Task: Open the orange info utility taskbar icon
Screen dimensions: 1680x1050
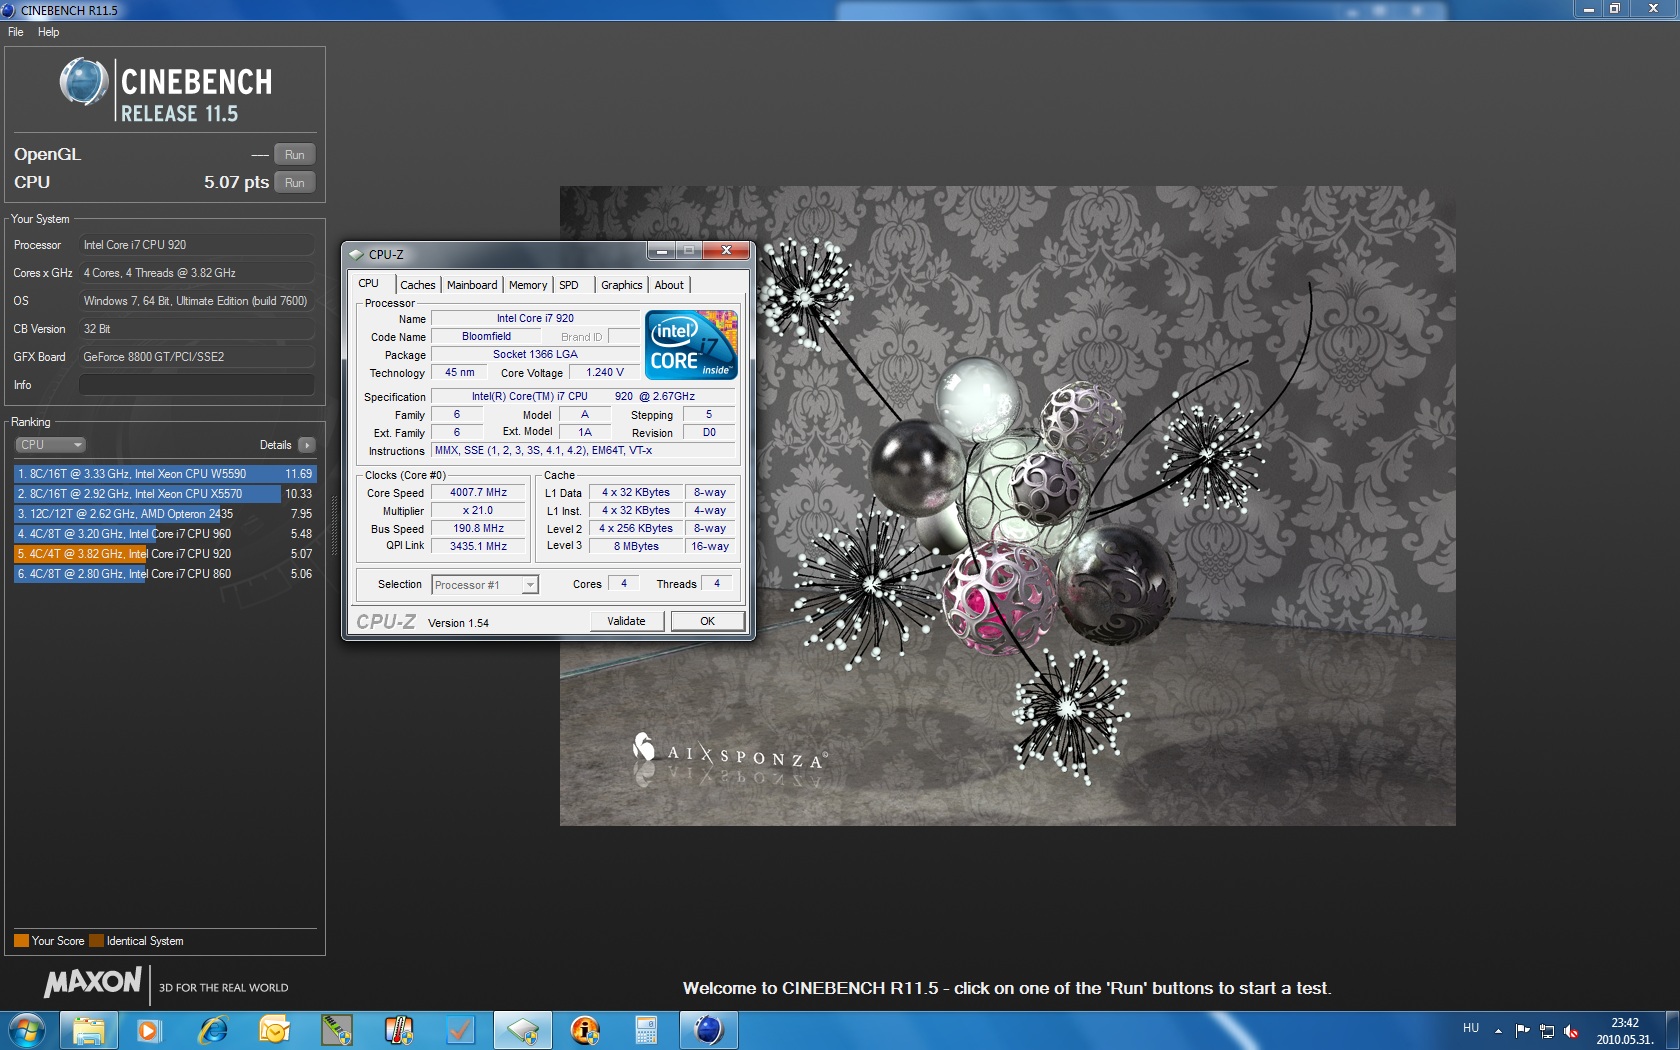Action: (x=585, y=1030)
